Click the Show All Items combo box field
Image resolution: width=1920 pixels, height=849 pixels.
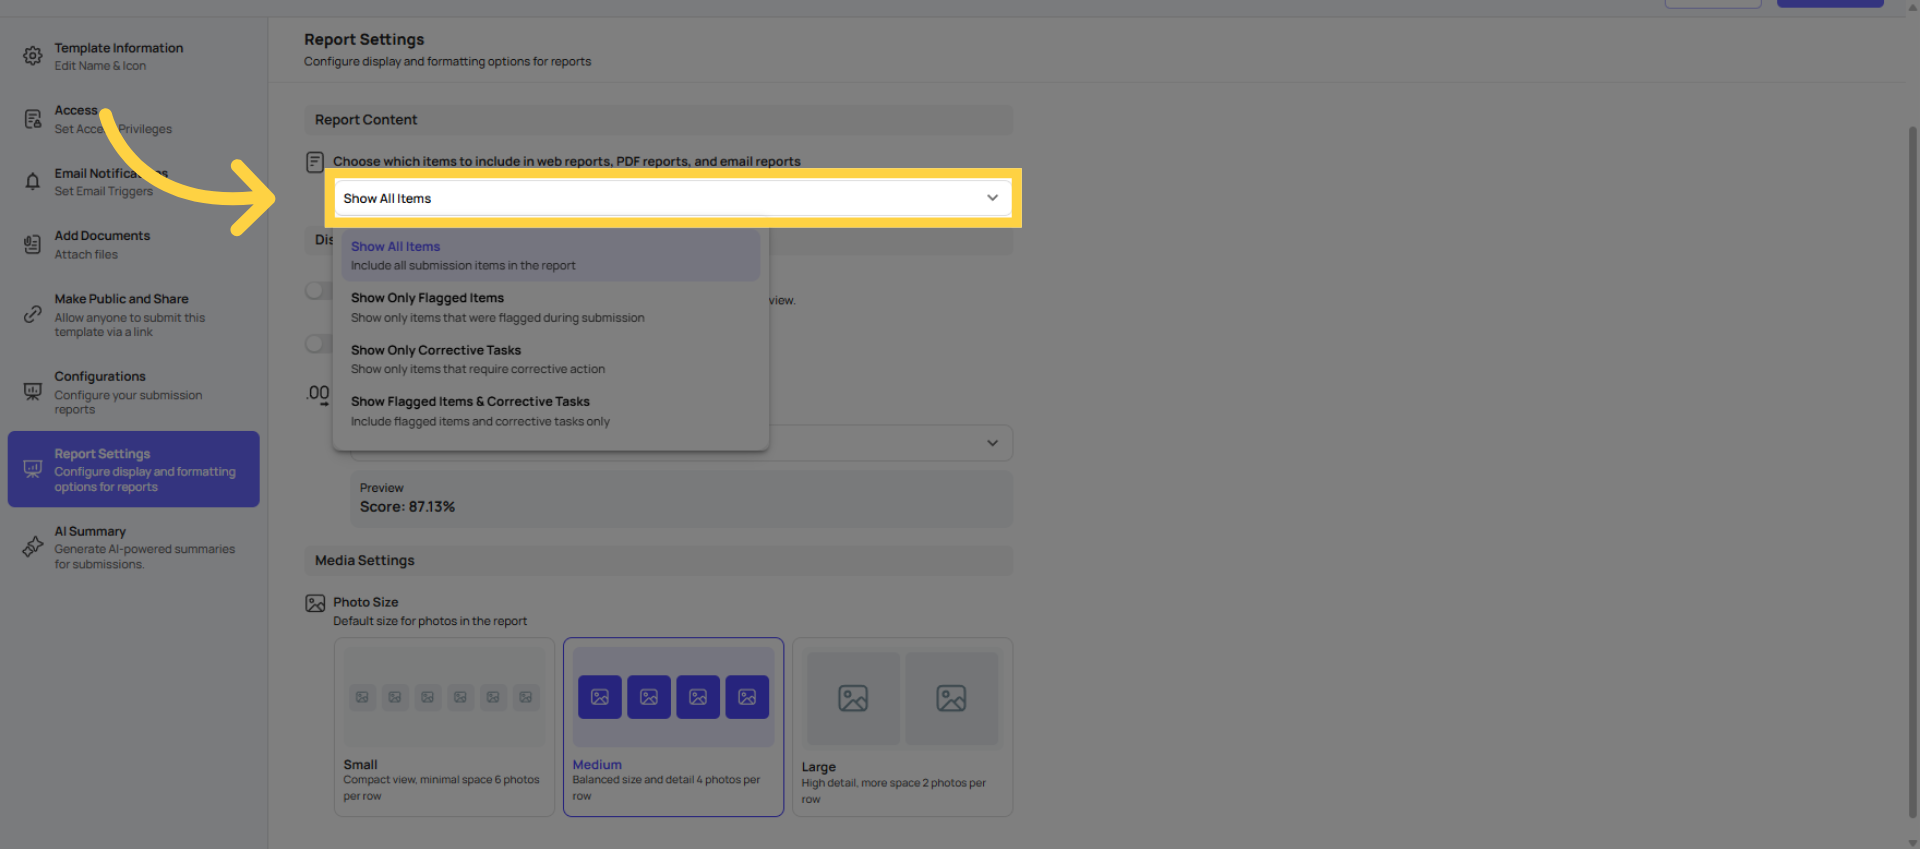672,198
